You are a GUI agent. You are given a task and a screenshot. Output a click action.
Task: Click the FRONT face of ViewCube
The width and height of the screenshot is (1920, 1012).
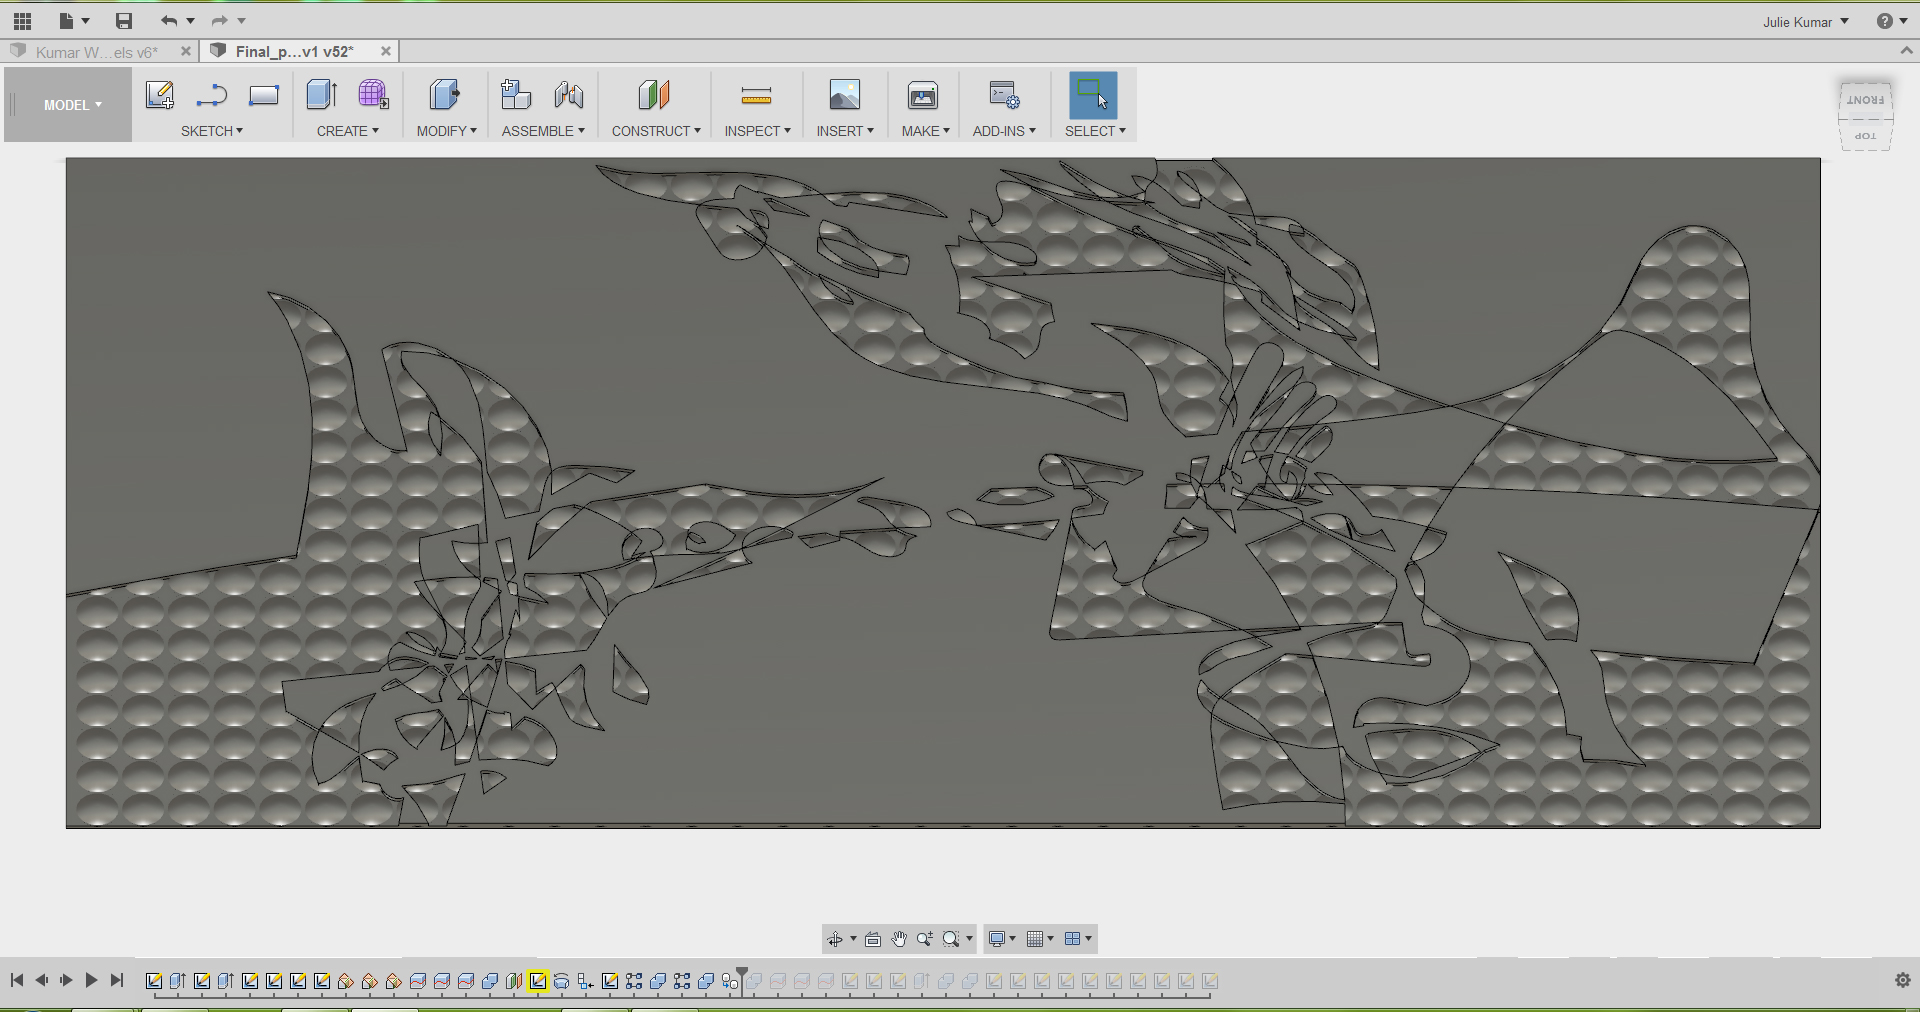tap(1866, 100)
